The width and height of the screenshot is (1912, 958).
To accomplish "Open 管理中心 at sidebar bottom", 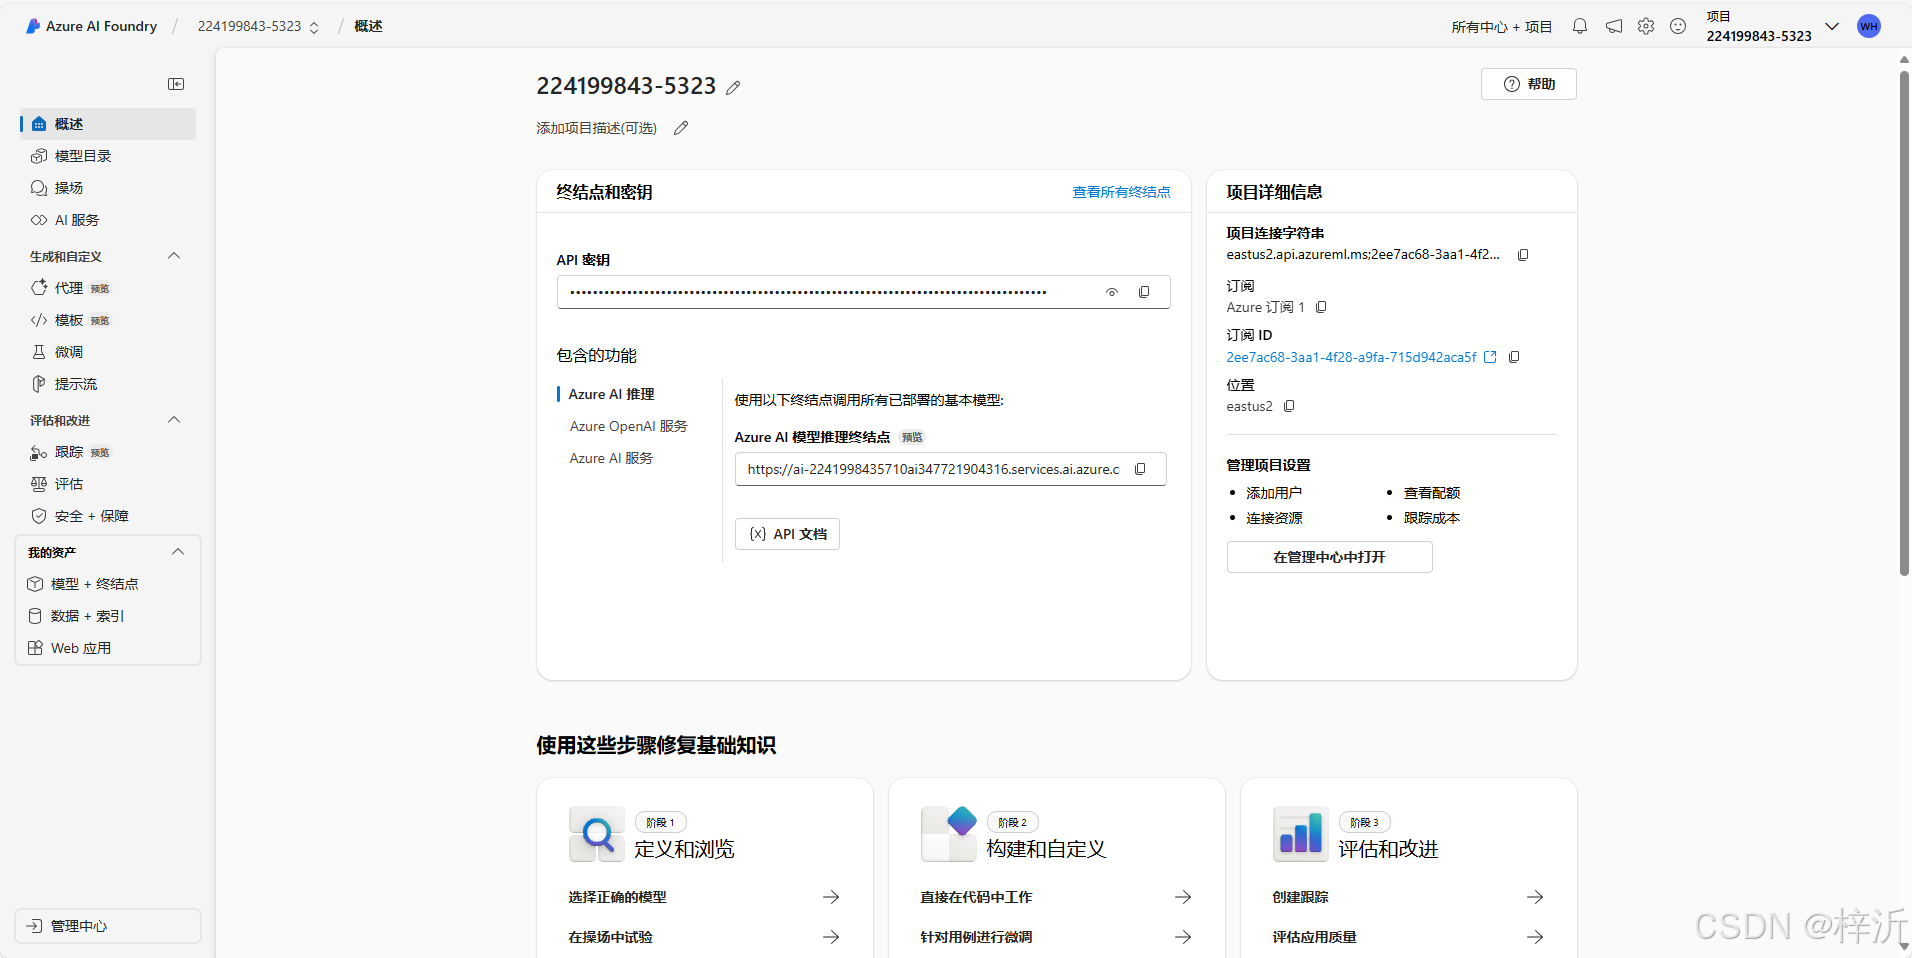I will coord(108,926).
